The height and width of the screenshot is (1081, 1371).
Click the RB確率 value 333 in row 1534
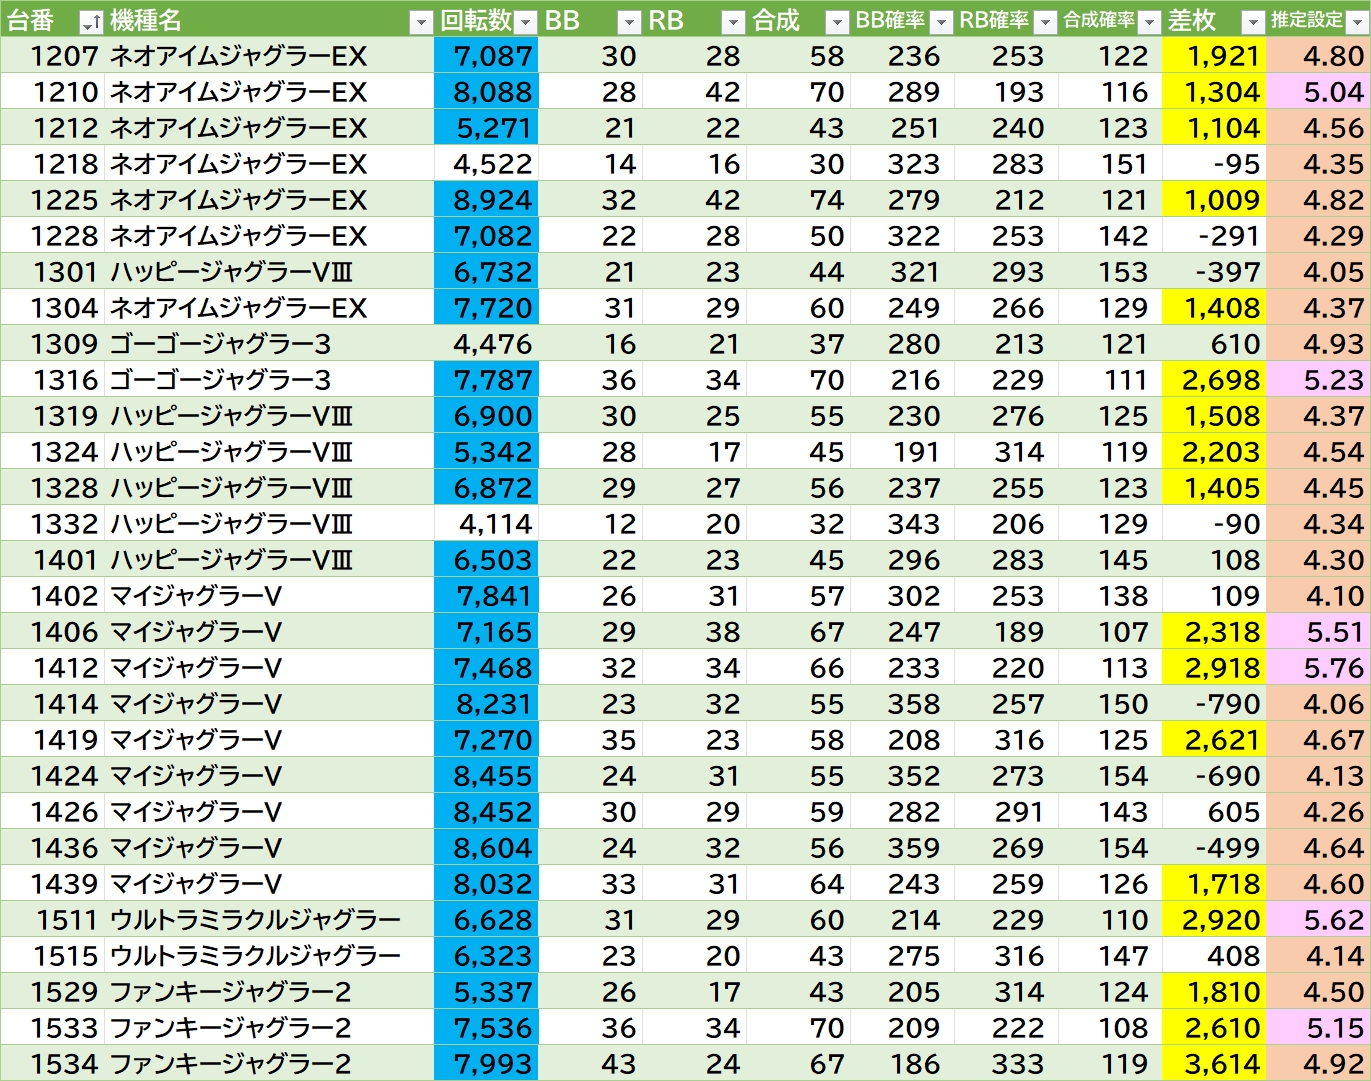click(x=1006, y=1064)
